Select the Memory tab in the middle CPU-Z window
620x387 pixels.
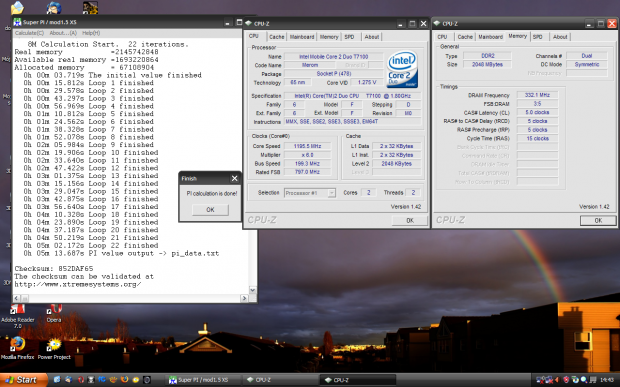[x=329, y=37]
